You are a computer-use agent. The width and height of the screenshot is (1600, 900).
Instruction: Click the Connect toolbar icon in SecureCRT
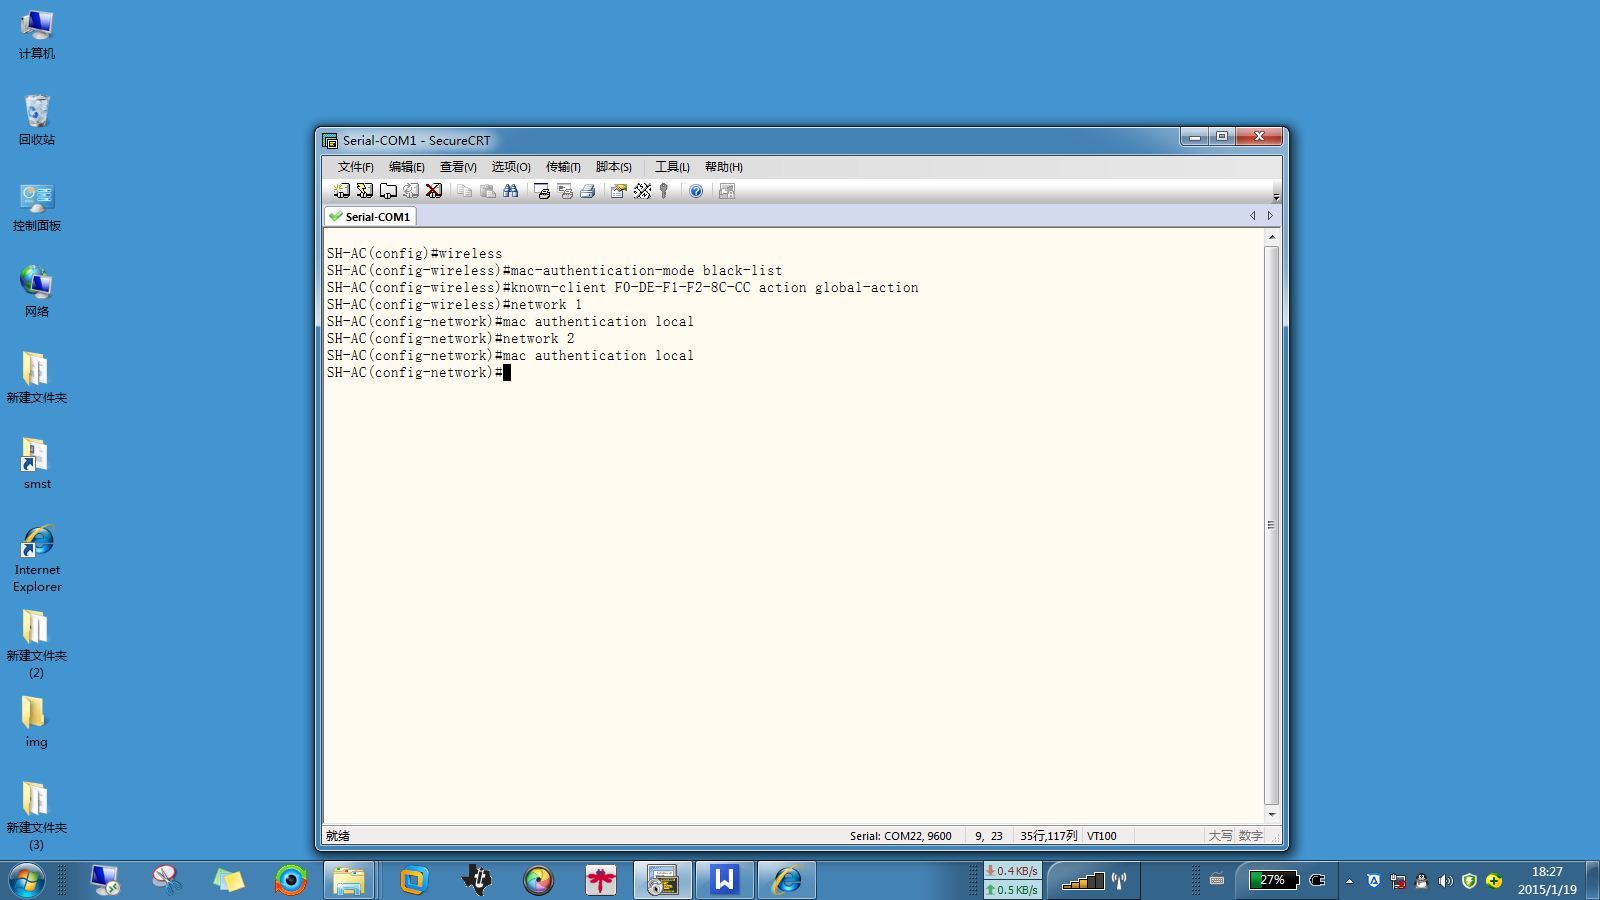(x=342, y=191)
